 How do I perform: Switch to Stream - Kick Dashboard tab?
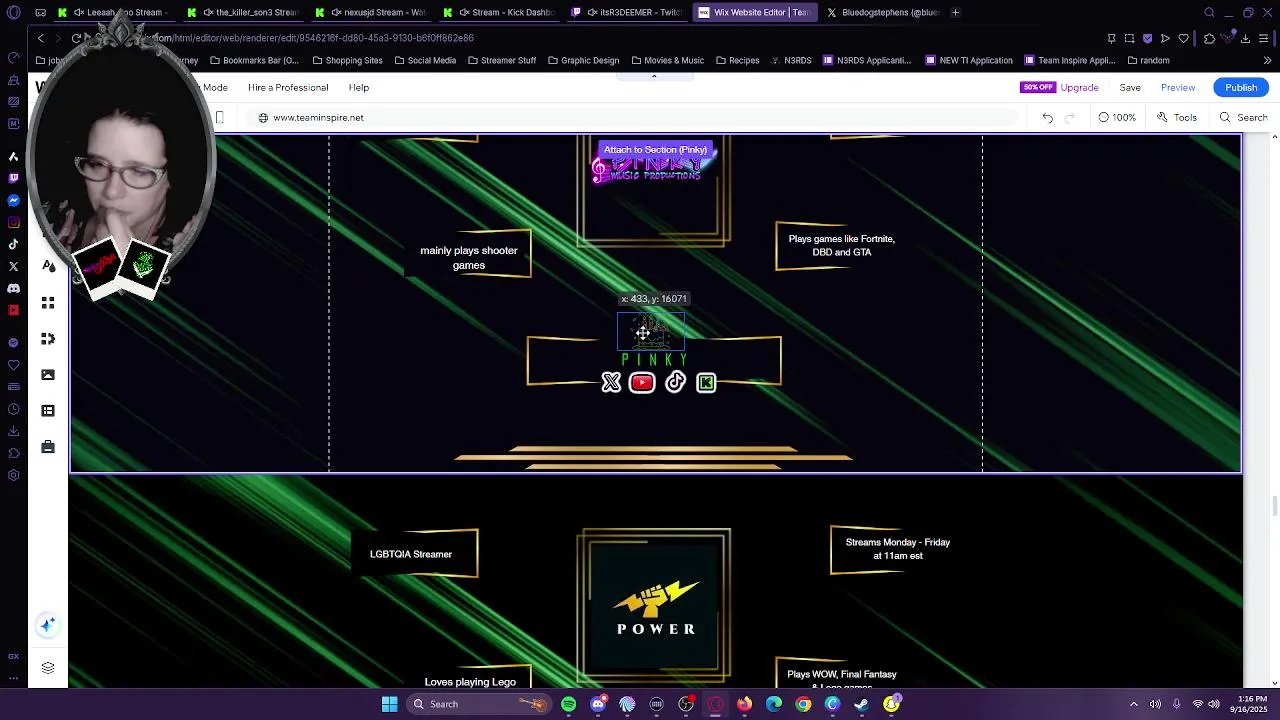tap(499, 12)
